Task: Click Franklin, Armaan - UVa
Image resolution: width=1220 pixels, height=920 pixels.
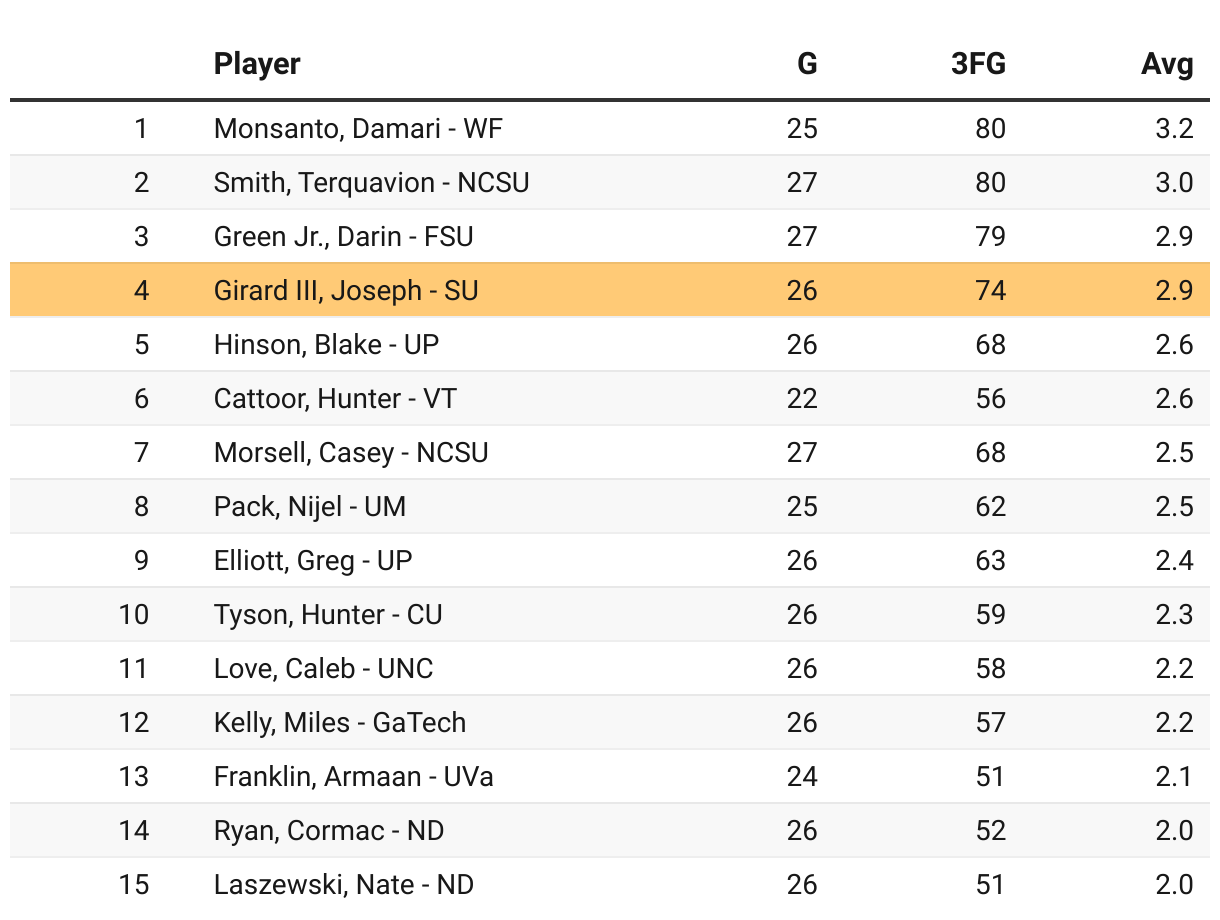Action: pyautogui.click(x=354, y=777)
